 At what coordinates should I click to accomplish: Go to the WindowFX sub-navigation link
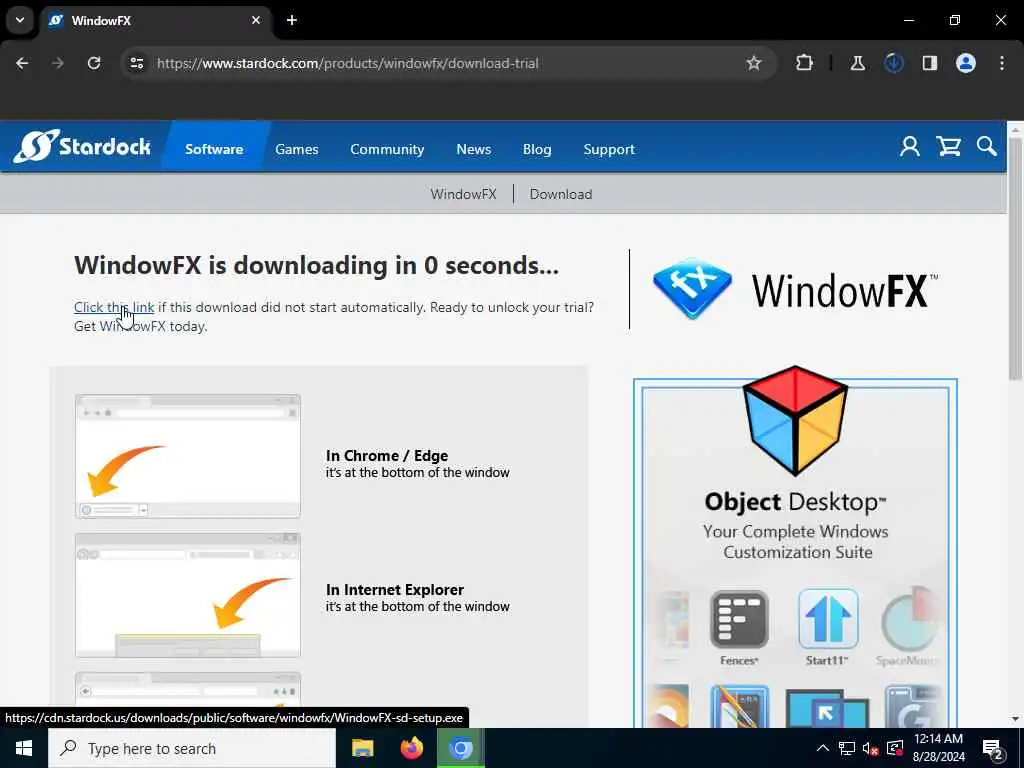(463, 194)
